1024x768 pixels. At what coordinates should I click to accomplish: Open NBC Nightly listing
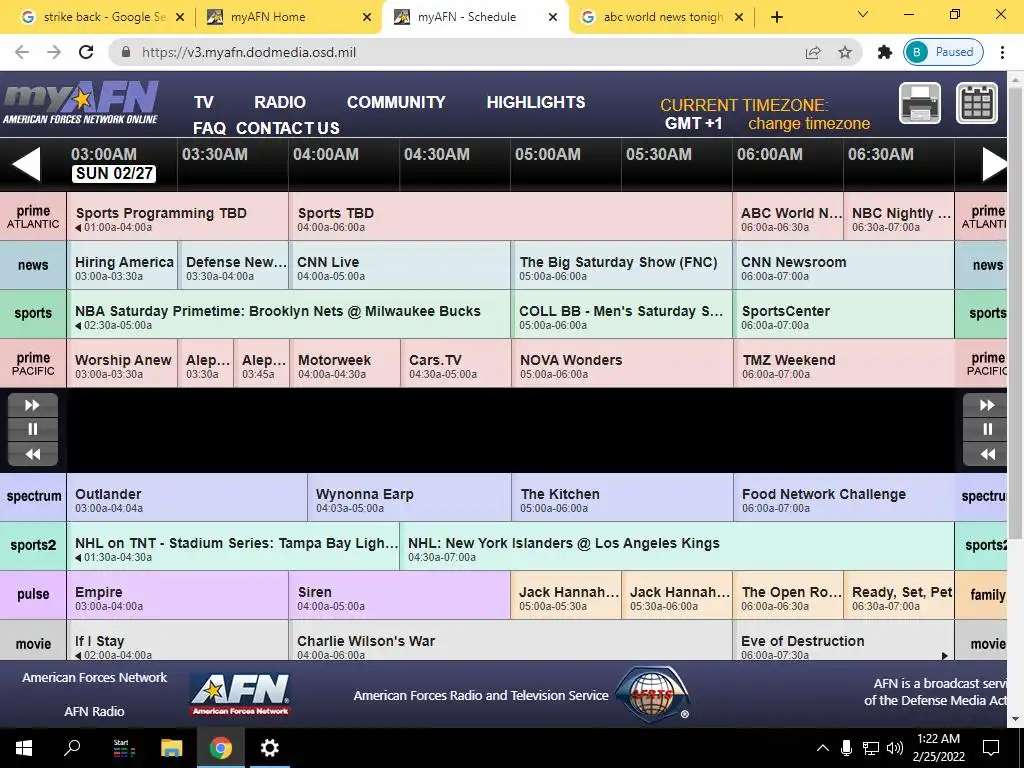click(x=899, y=216)
